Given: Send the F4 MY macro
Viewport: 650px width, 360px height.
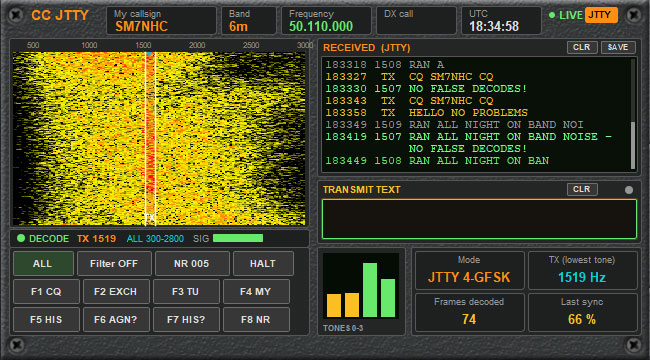Looking at the screenshot, I should (256, 292).
